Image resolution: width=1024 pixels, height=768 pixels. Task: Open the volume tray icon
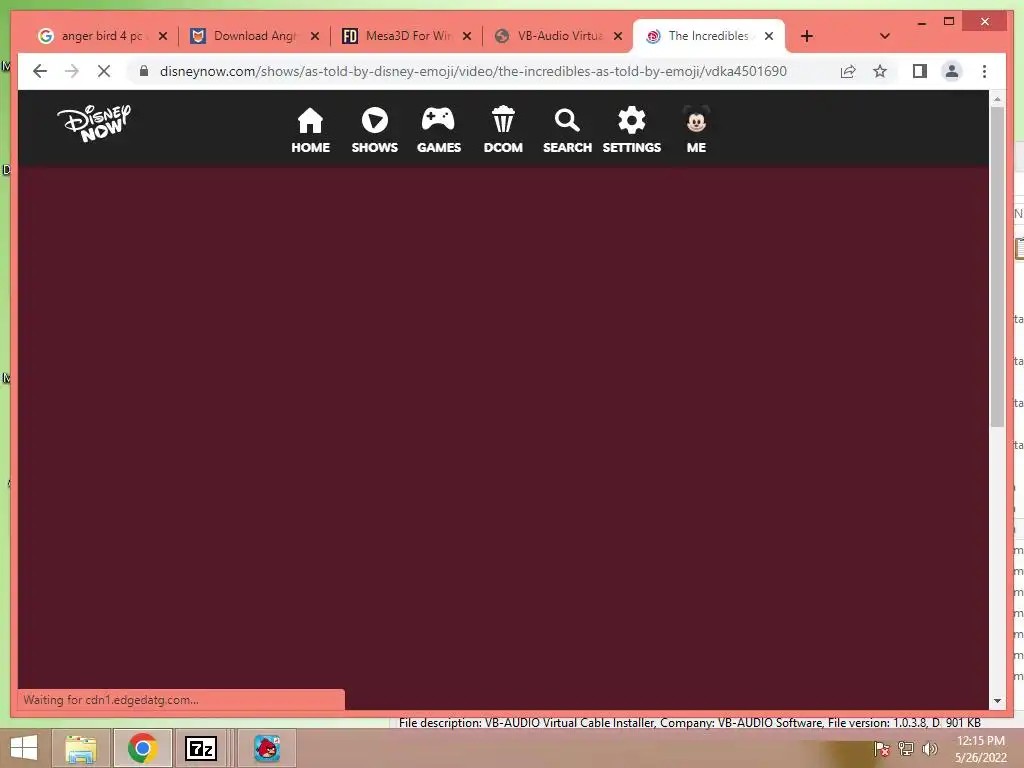click(x=929, y=749)
